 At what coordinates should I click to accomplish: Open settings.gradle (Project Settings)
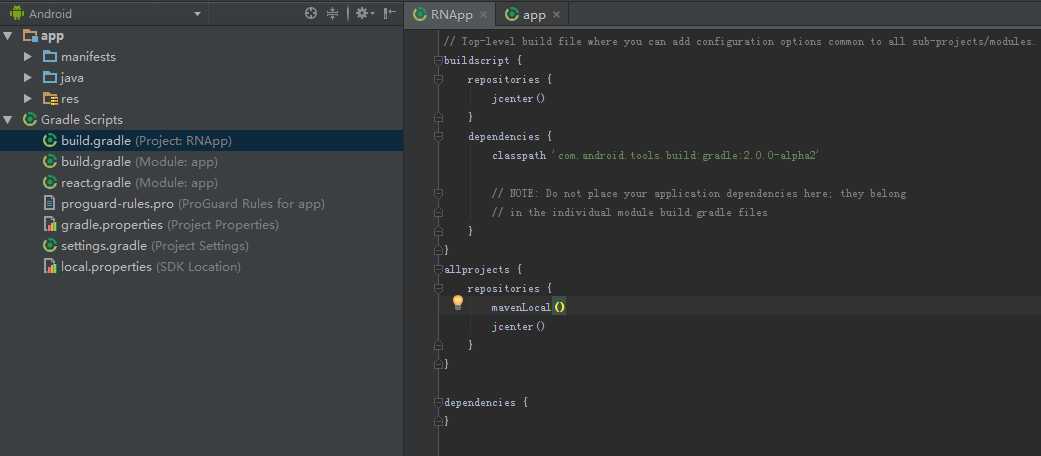click(x=104, y=246)
